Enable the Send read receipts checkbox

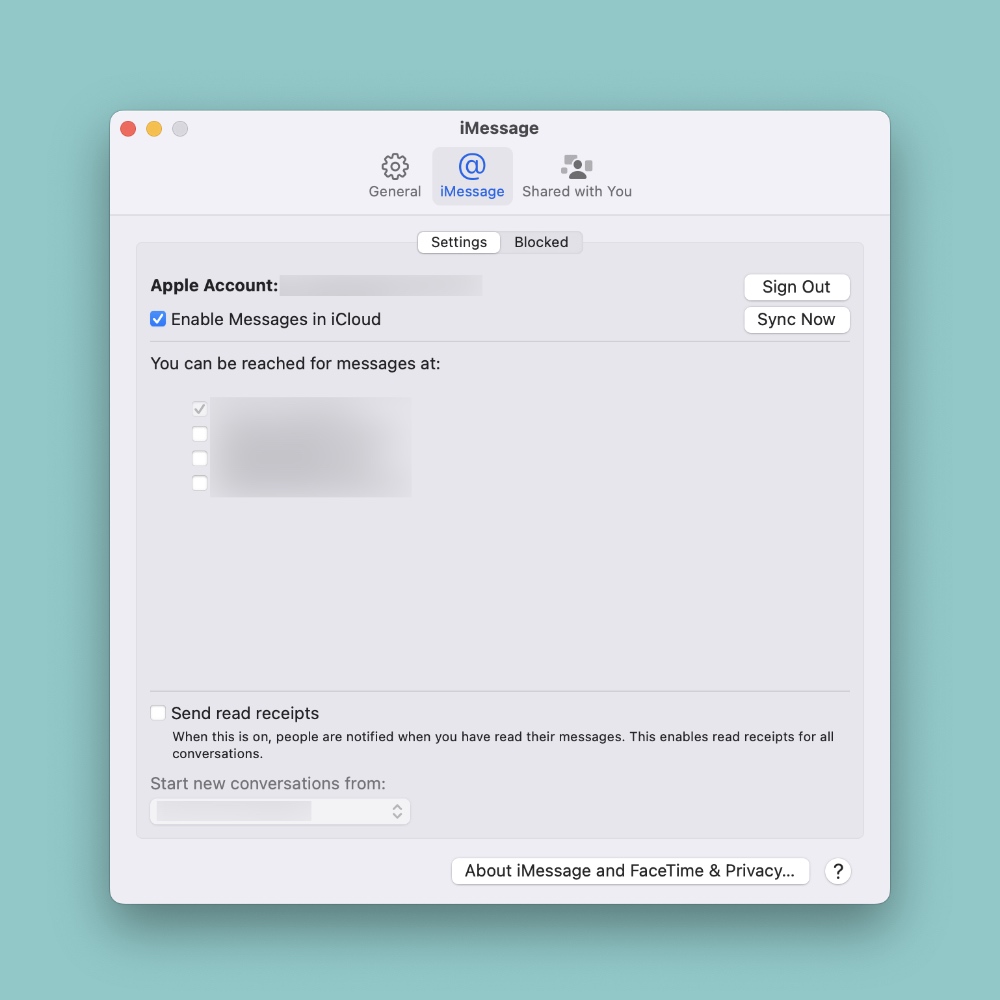[x=158, y=713]
